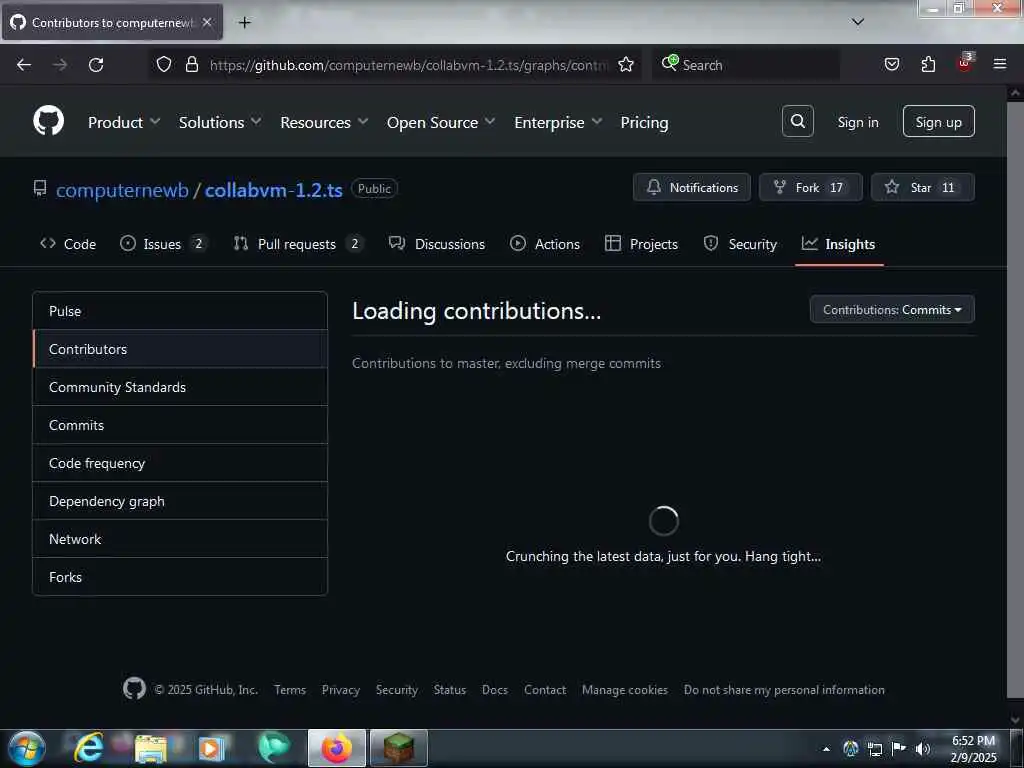
Task: Click the GitHub logo in the footer
Action: click(134, 688)
